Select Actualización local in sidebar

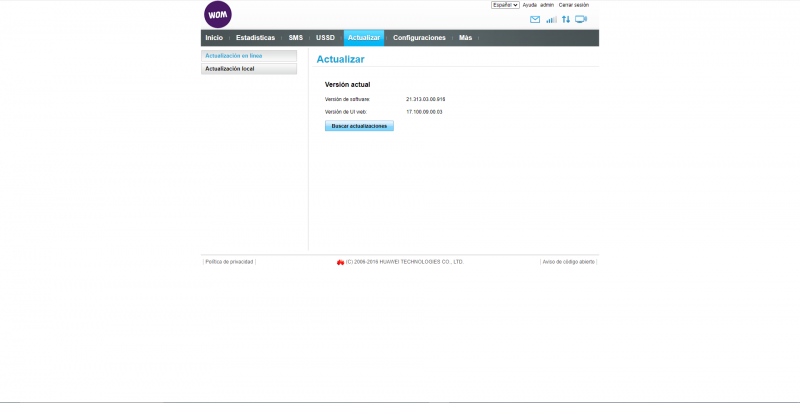click(x=249, y=69)
